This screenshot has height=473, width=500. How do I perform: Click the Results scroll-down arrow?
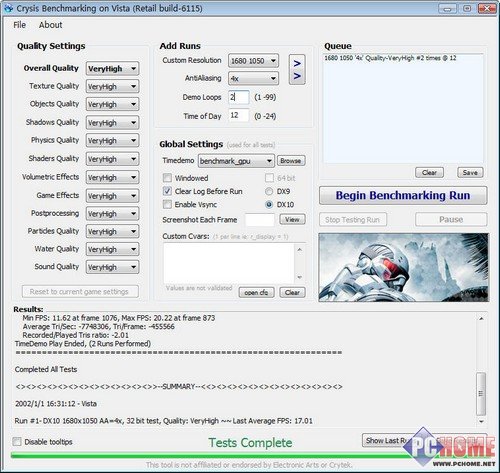click(x=481, y=422)
